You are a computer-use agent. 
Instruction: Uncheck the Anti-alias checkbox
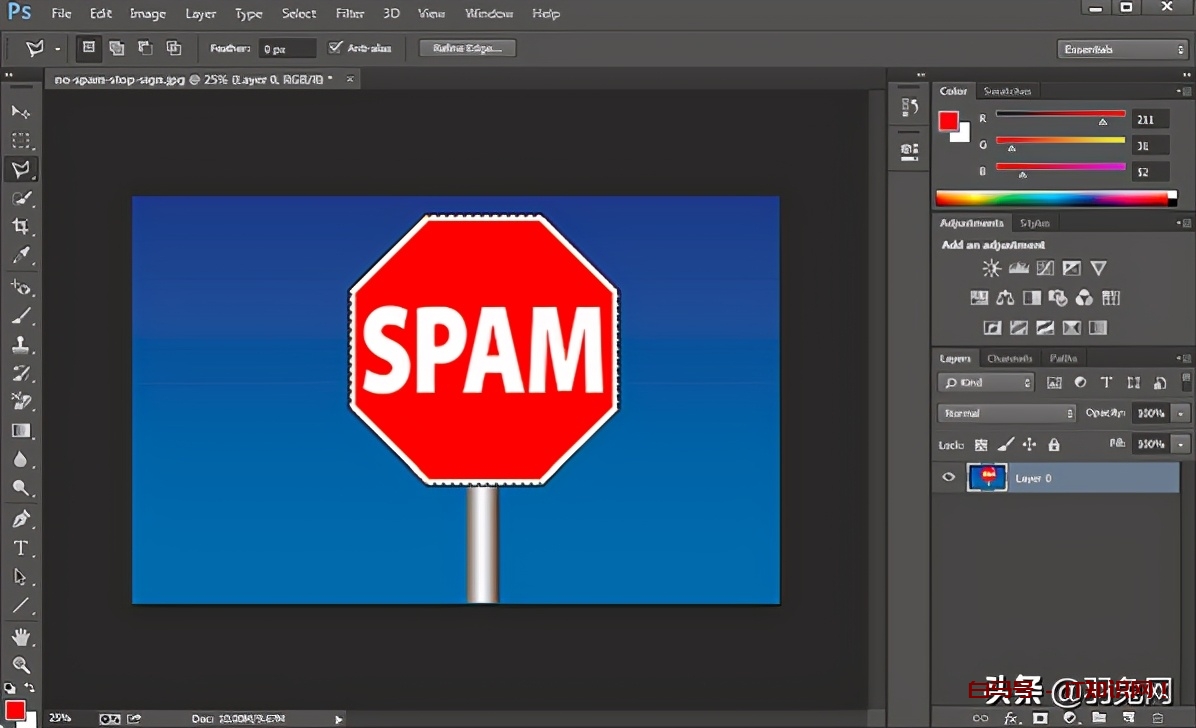pyautogui.click(x=335, y=48)
